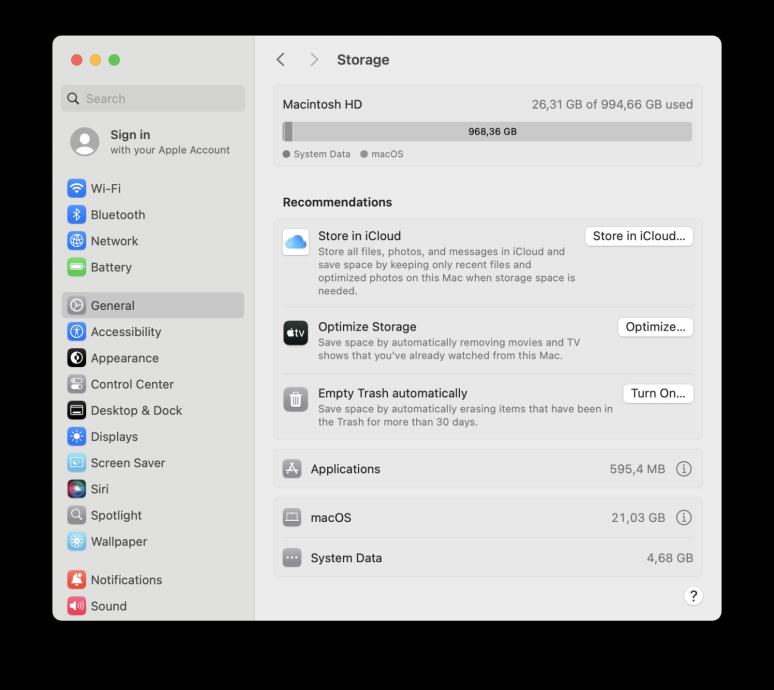Click the Spotlight magnifier icon
Screen dimensions: 774x690
pyautogui.click(x=77, y=515)
